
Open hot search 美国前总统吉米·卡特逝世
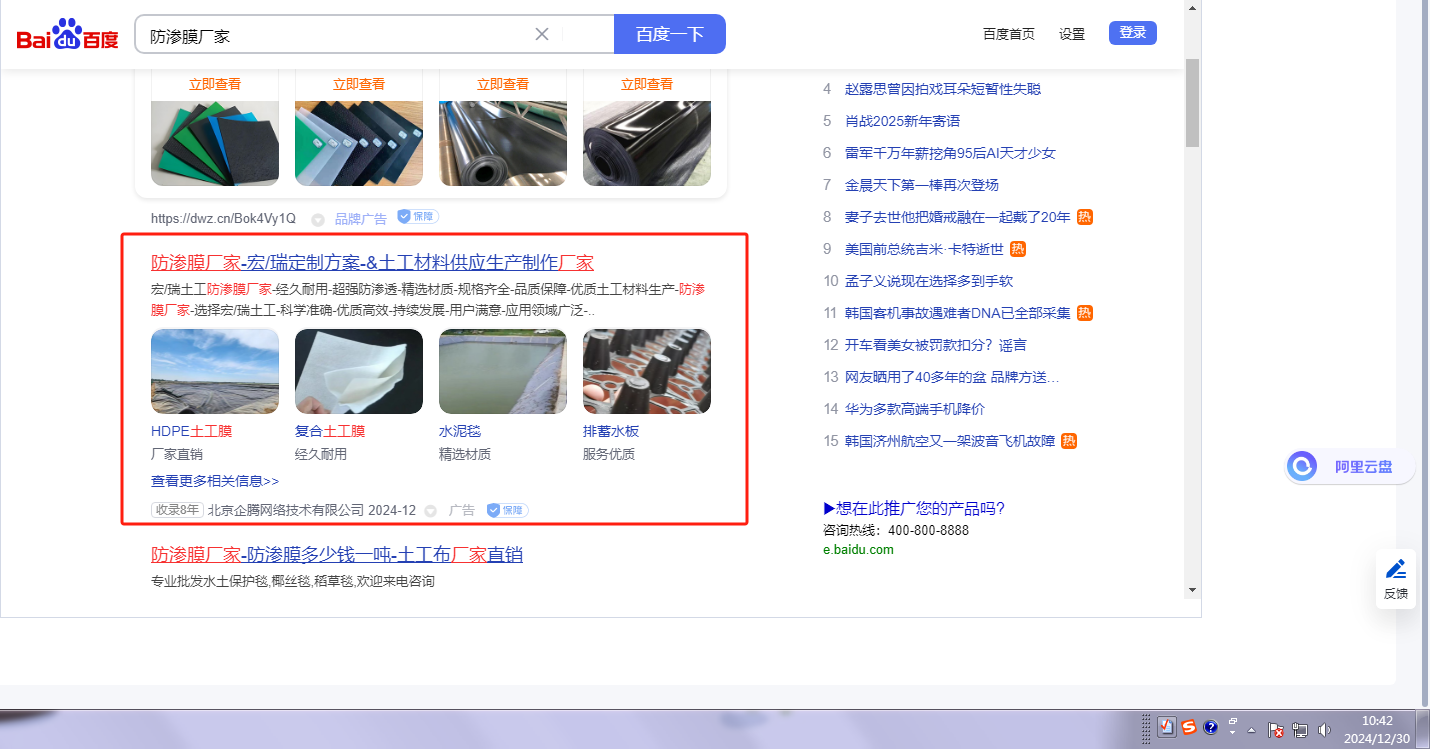(924, 249)
